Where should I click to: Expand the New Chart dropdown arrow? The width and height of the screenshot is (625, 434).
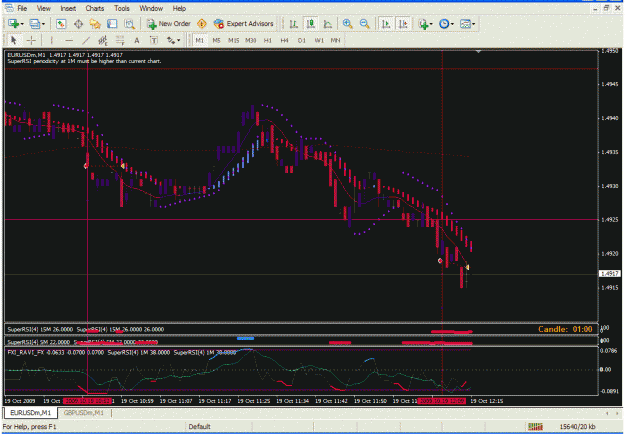click(x=22, y=24)
